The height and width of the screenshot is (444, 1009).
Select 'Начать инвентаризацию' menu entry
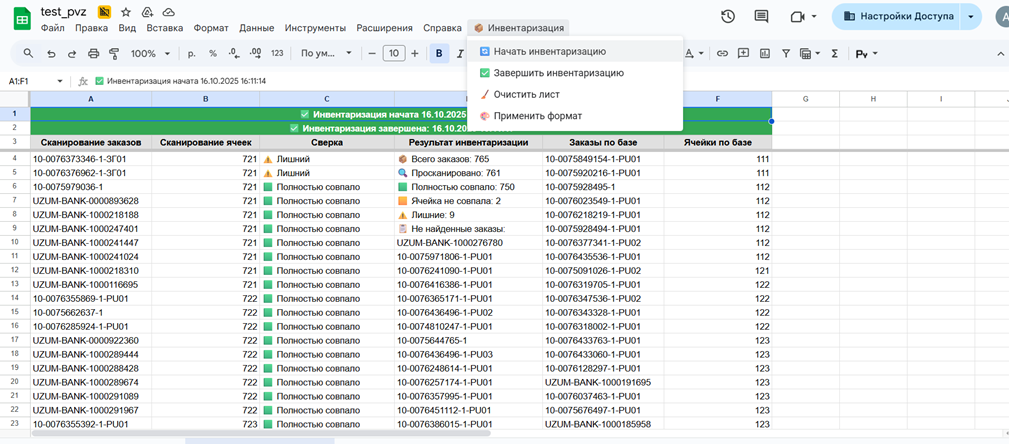549,51
